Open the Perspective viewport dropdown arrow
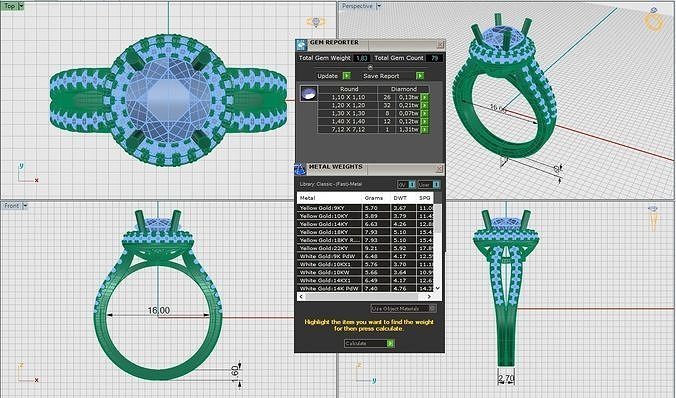The width and height of the screenshot is (676, 398). point(379,6)
